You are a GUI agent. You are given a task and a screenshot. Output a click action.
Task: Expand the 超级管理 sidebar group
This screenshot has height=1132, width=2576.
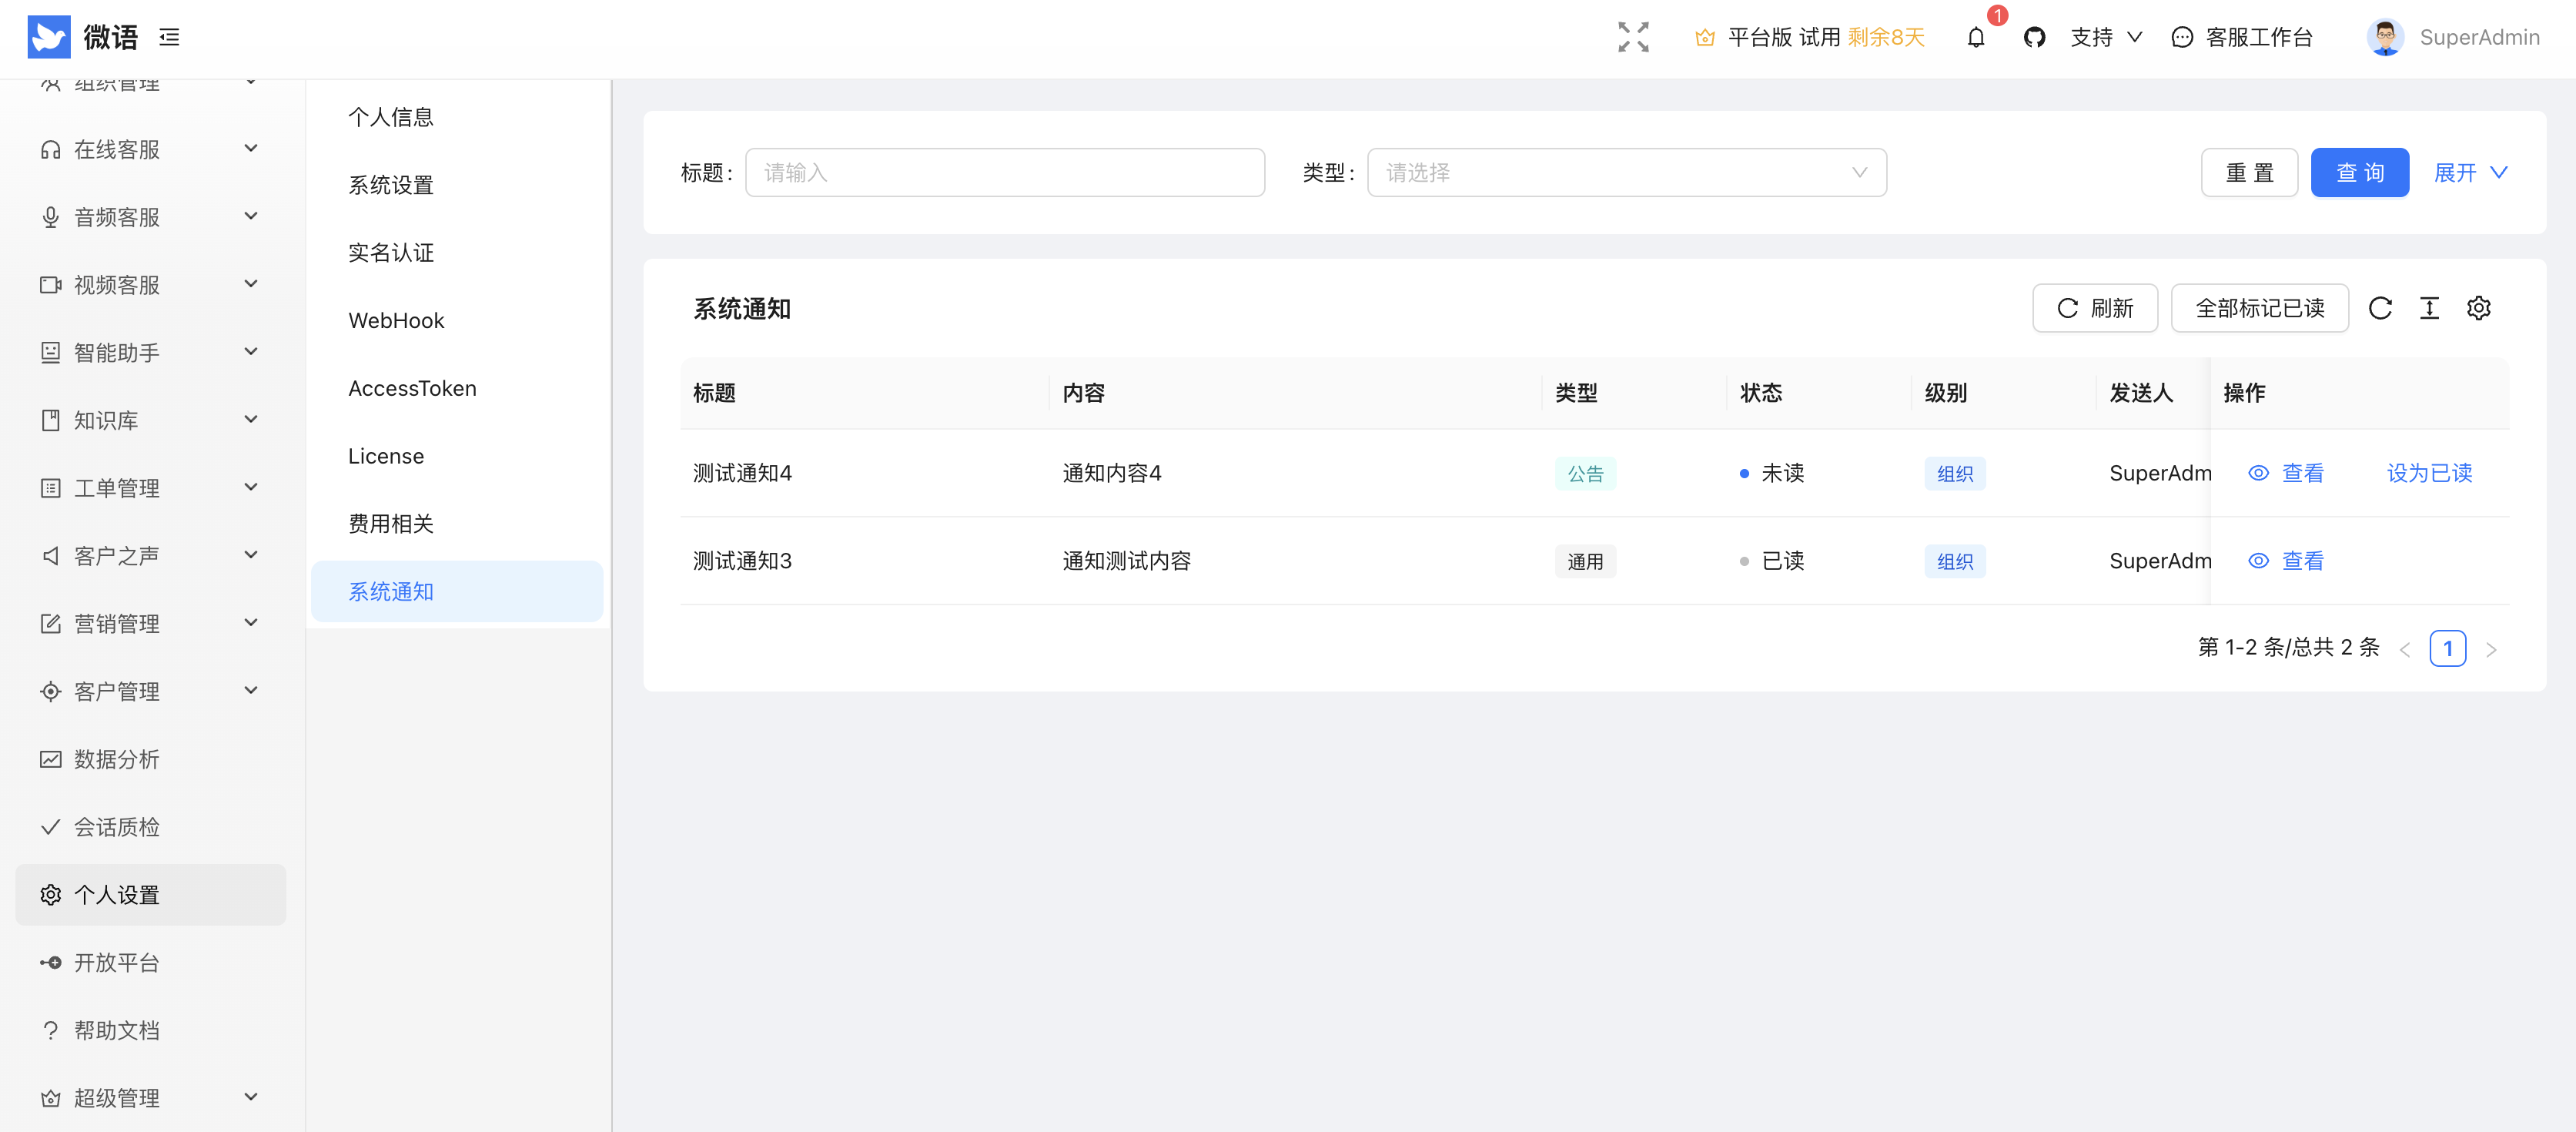pyautogui.click(x=150, y=1098)
